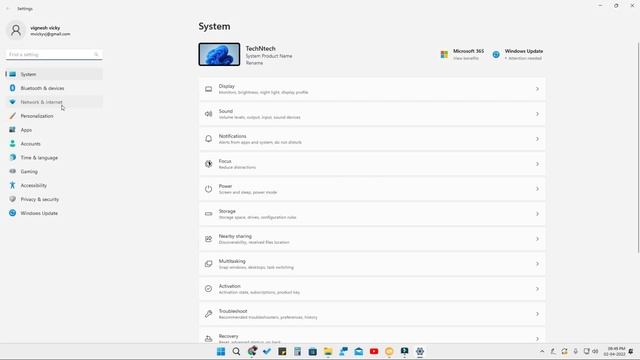Click the back arrow in Settings
This screenshot has height=360, width=640.
click(8, 9)
